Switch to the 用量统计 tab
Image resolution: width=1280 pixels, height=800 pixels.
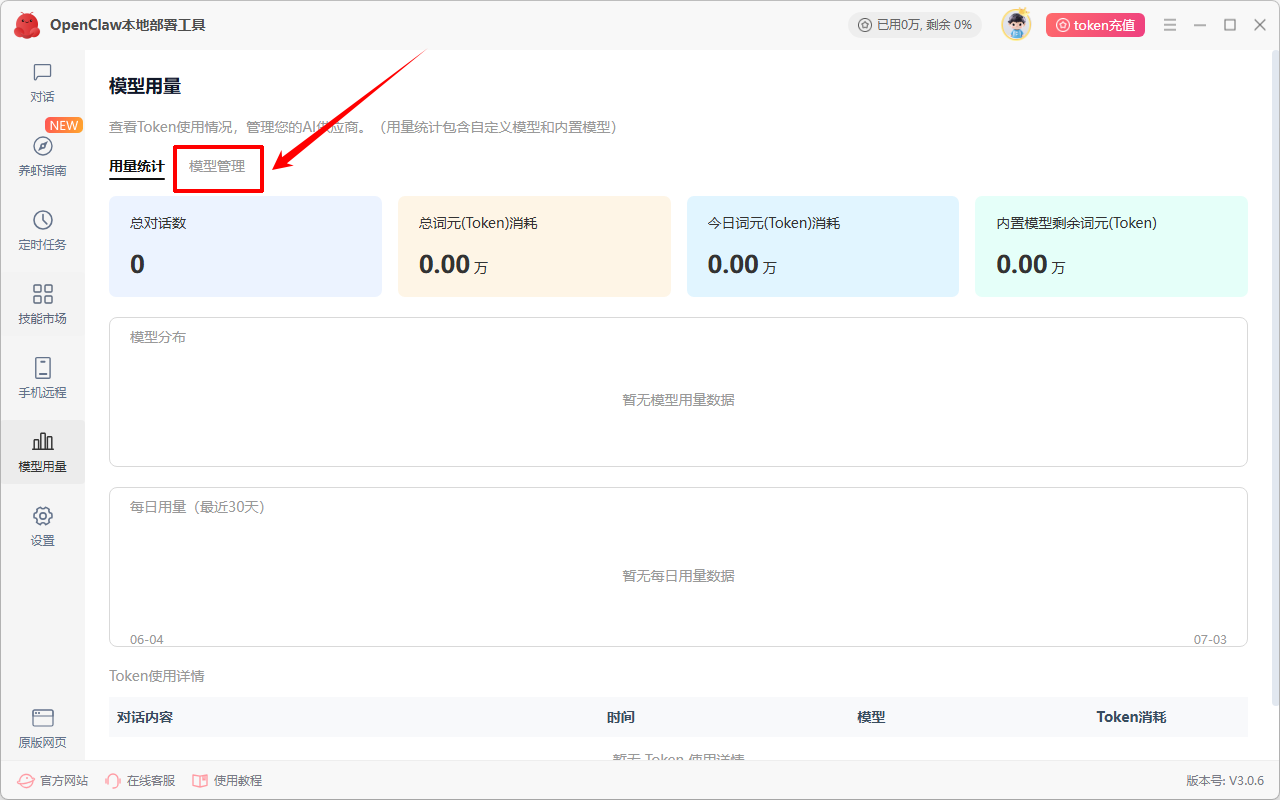(137, 166)
